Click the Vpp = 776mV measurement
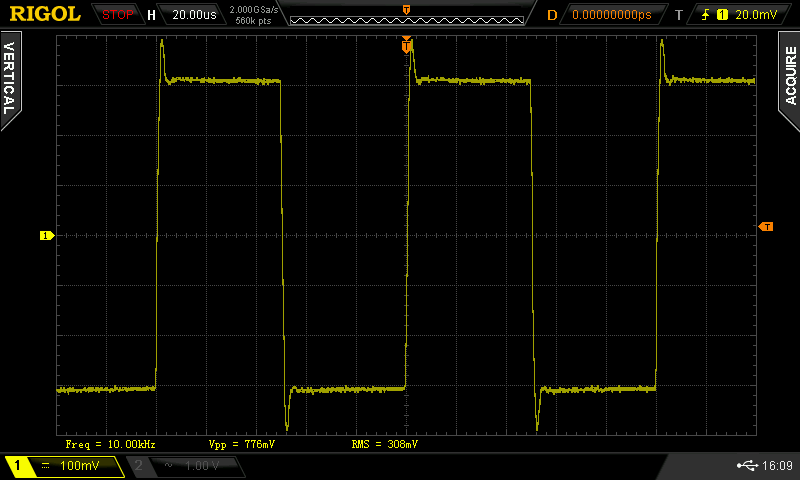This screenshot has height=480, width=800. pos(241,444)
